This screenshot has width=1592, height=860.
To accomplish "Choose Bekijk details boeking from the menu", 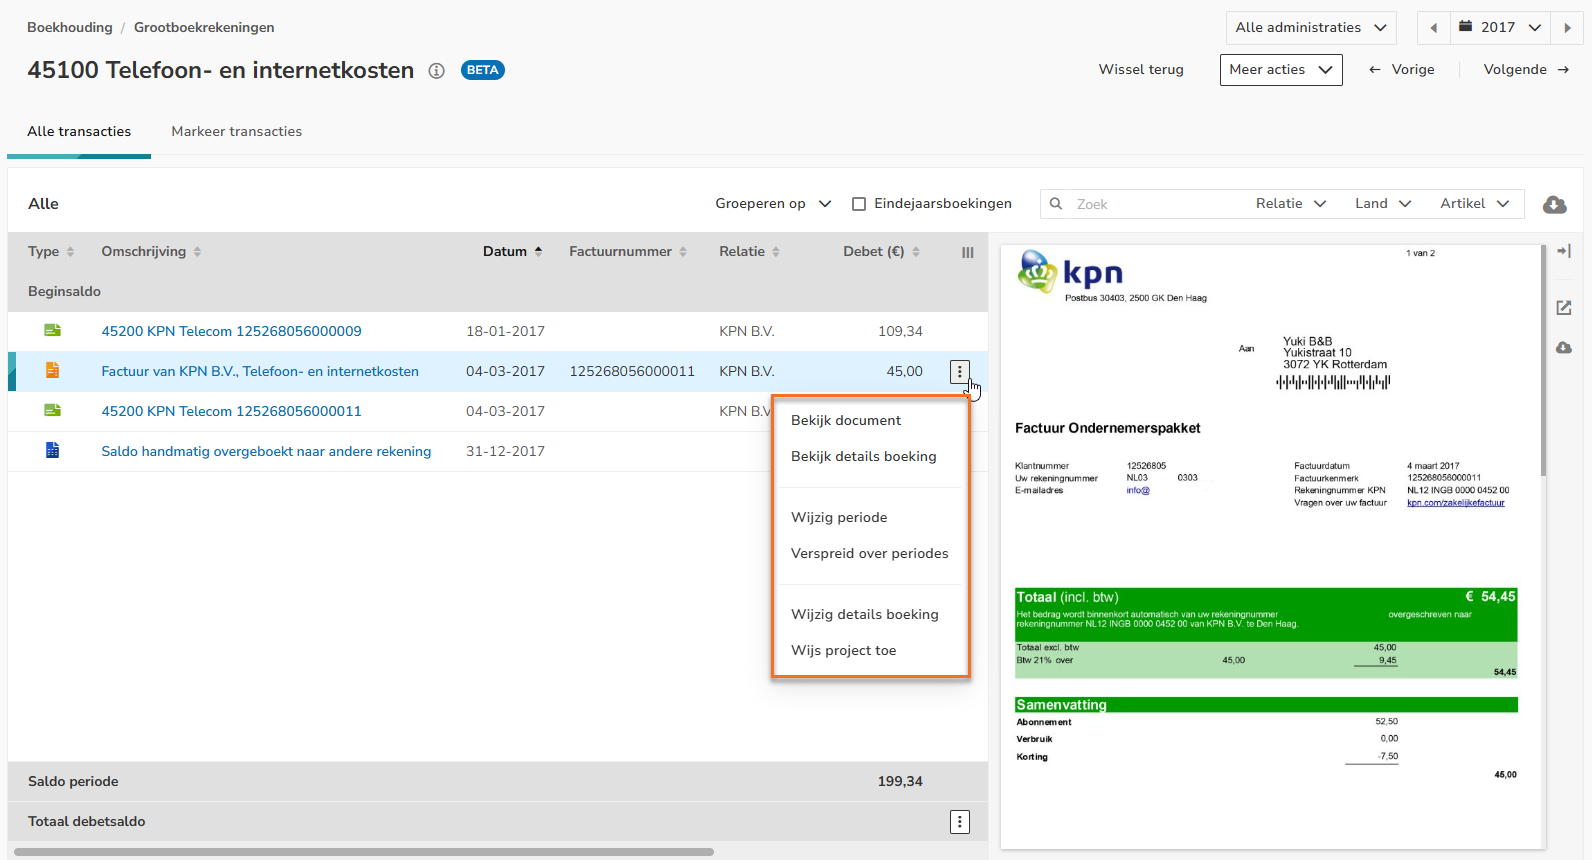I will pyautogui.click(x=864, y=457).
